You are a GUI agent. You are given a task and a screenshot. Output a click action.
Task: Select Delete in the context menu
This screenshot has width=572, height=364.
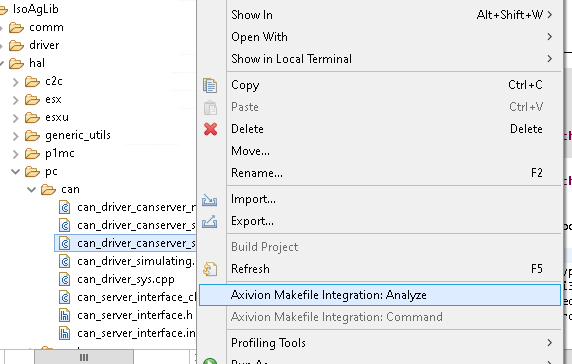click(x=380, y=129)
